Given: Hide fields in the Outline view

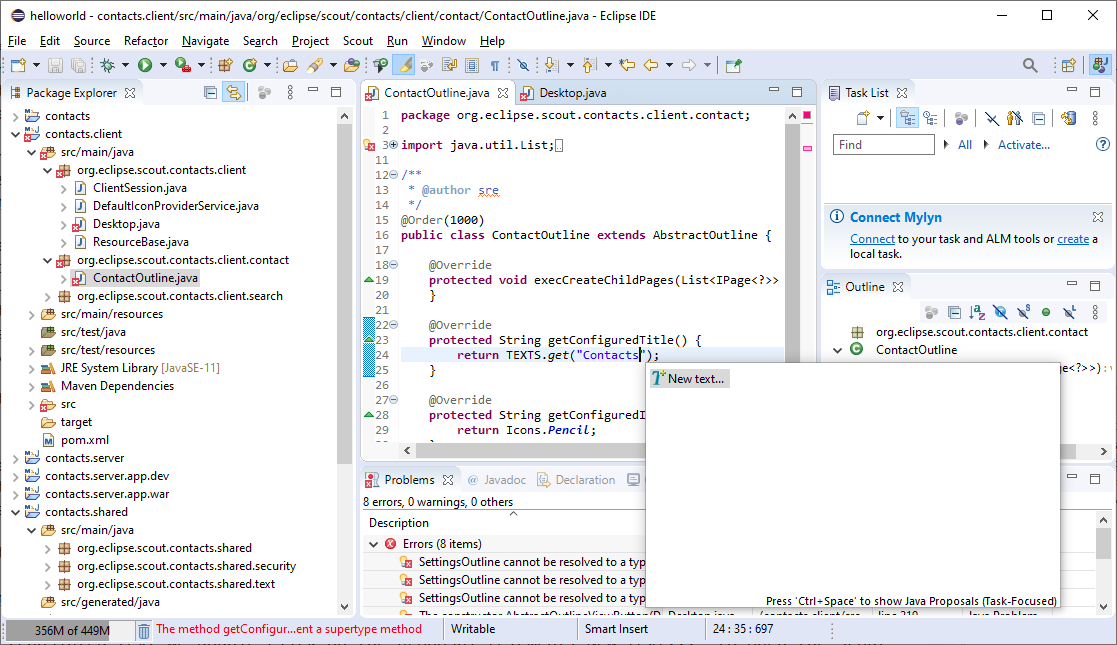Looking at the screenshot, I should pos(1000,312).
